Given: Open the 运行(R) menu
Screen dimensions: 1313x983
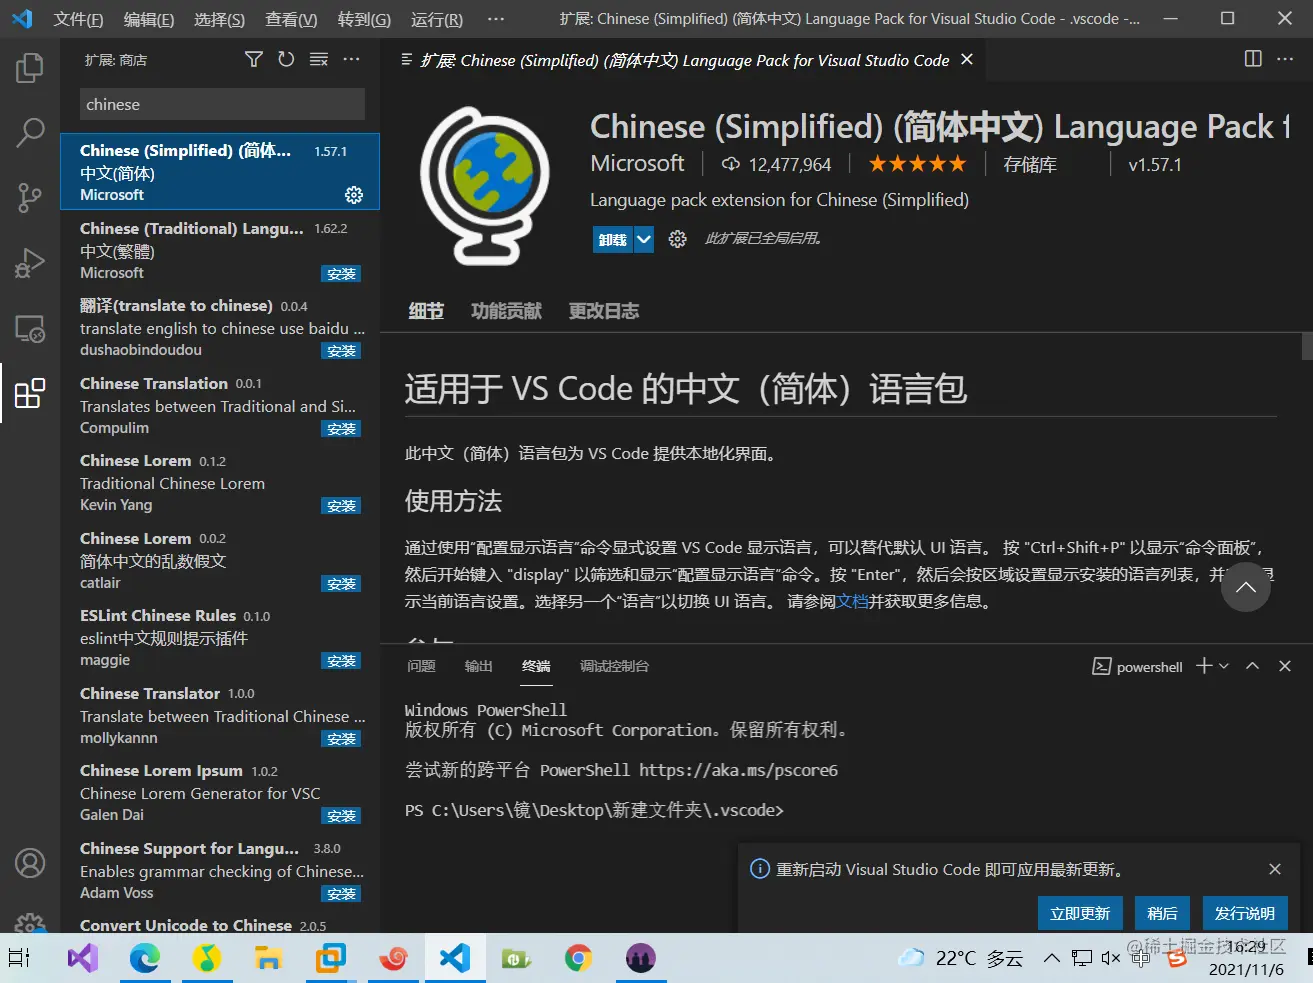Looking at the screenshot, I should tap(437, 19).
